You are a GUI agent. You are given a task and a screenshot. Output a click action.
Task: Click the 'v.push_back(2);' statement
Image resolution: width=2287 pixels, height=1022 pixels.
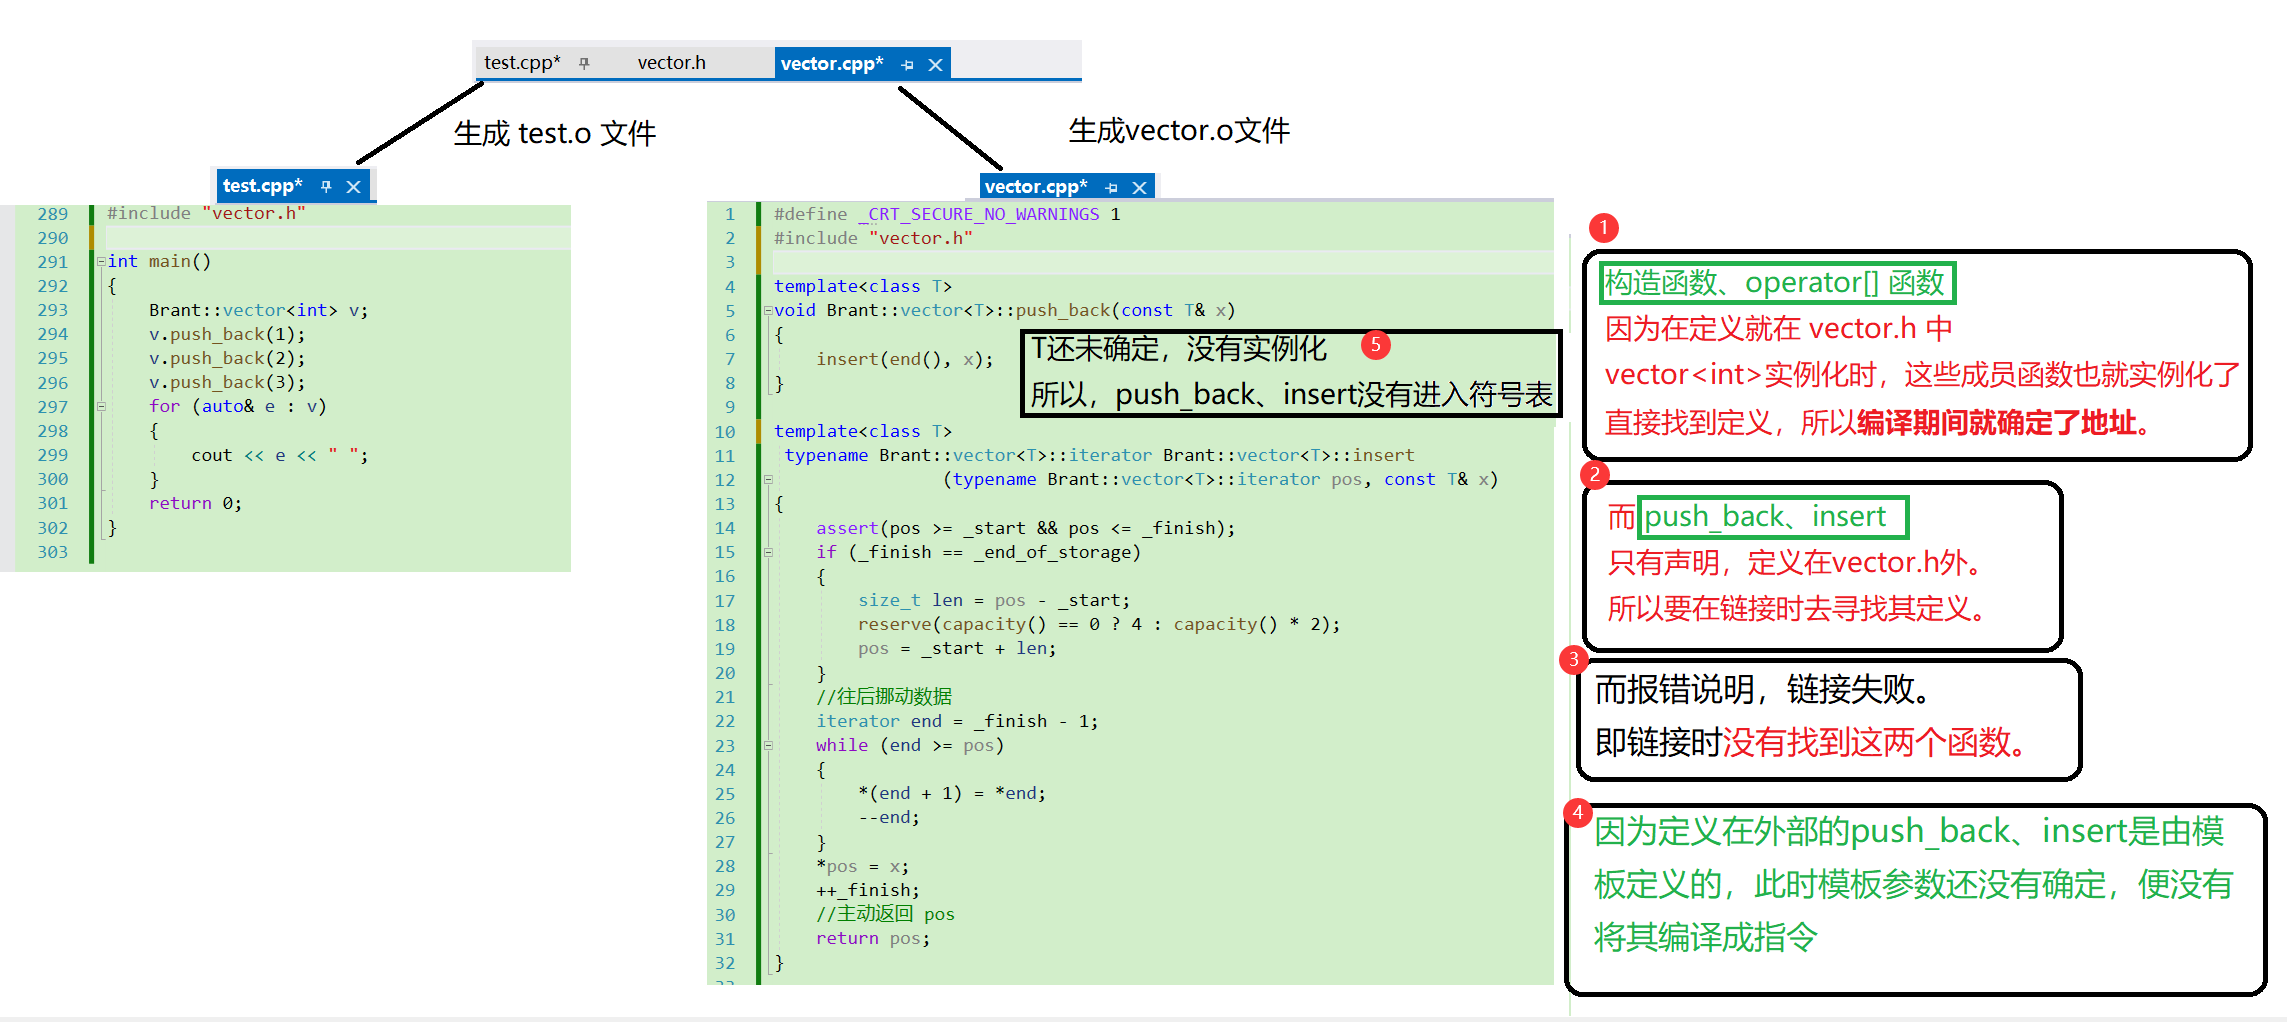tap(227, 358)
